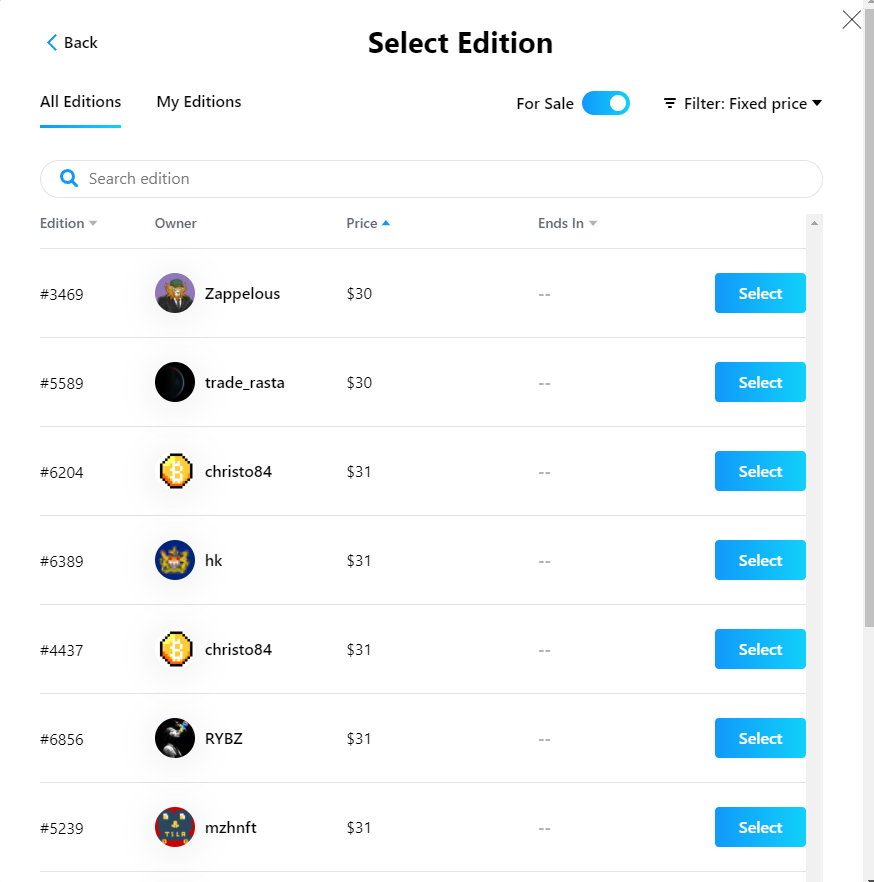Select edition #6389 owned by hk
The width and height of the screenshot is (874, 882).
click(x=760, y=560)
